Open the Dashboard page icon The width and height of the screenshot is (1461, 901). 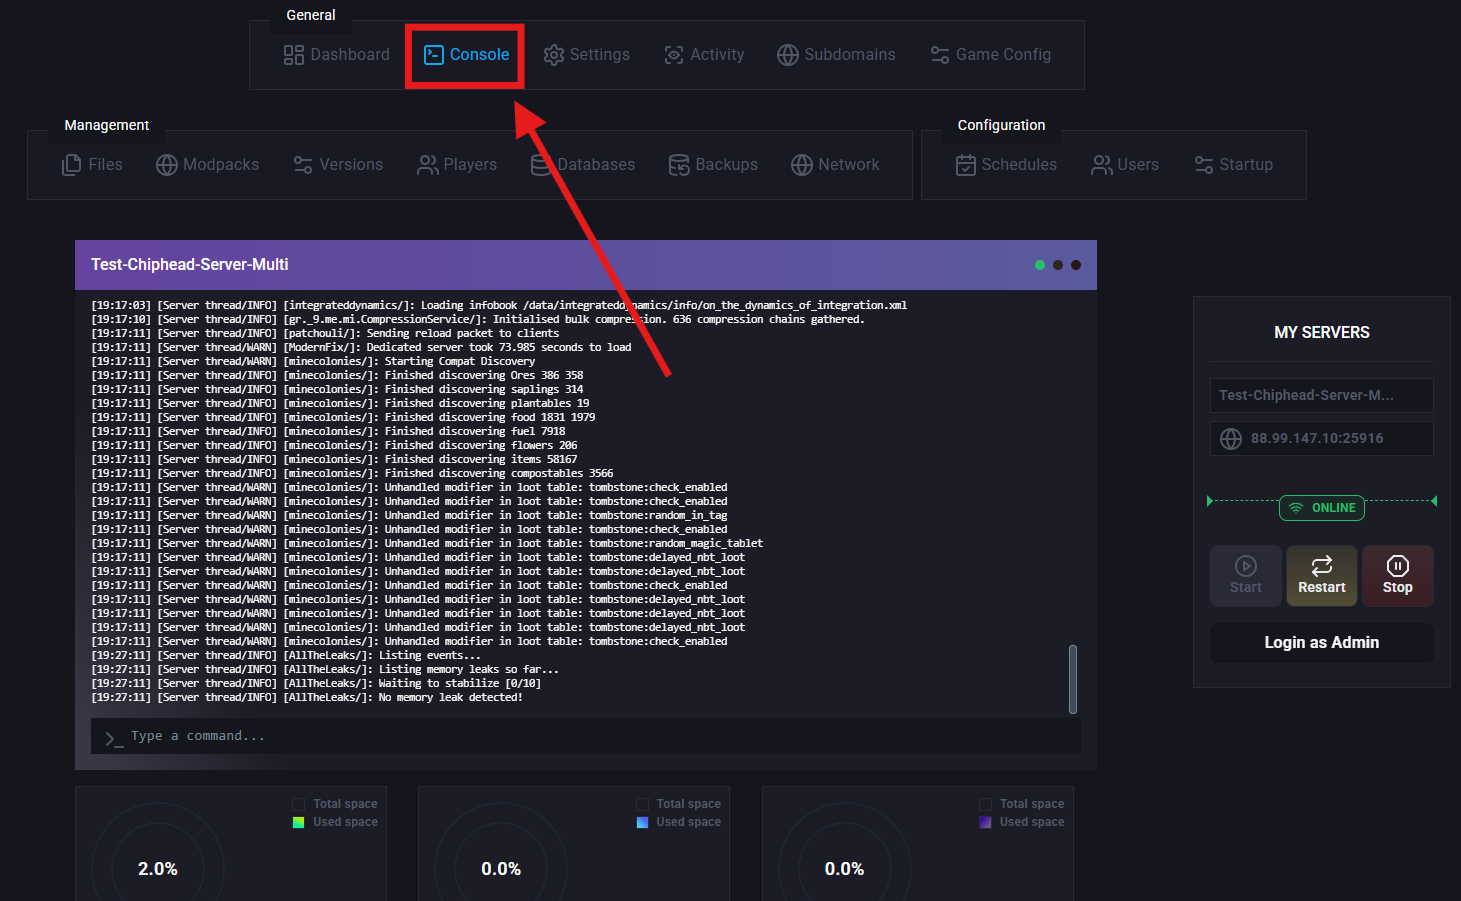tap(293, 55)
